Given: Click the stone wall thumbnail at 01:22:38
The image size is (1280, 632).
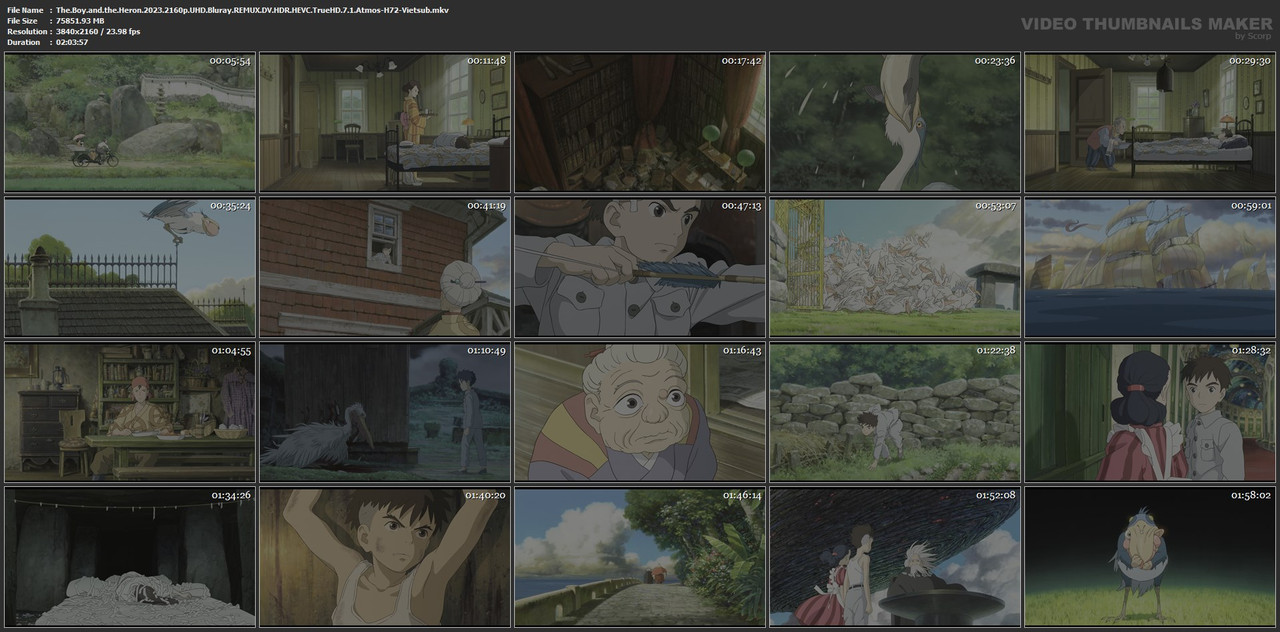Looking at the screenshot, I should [895, 412].
